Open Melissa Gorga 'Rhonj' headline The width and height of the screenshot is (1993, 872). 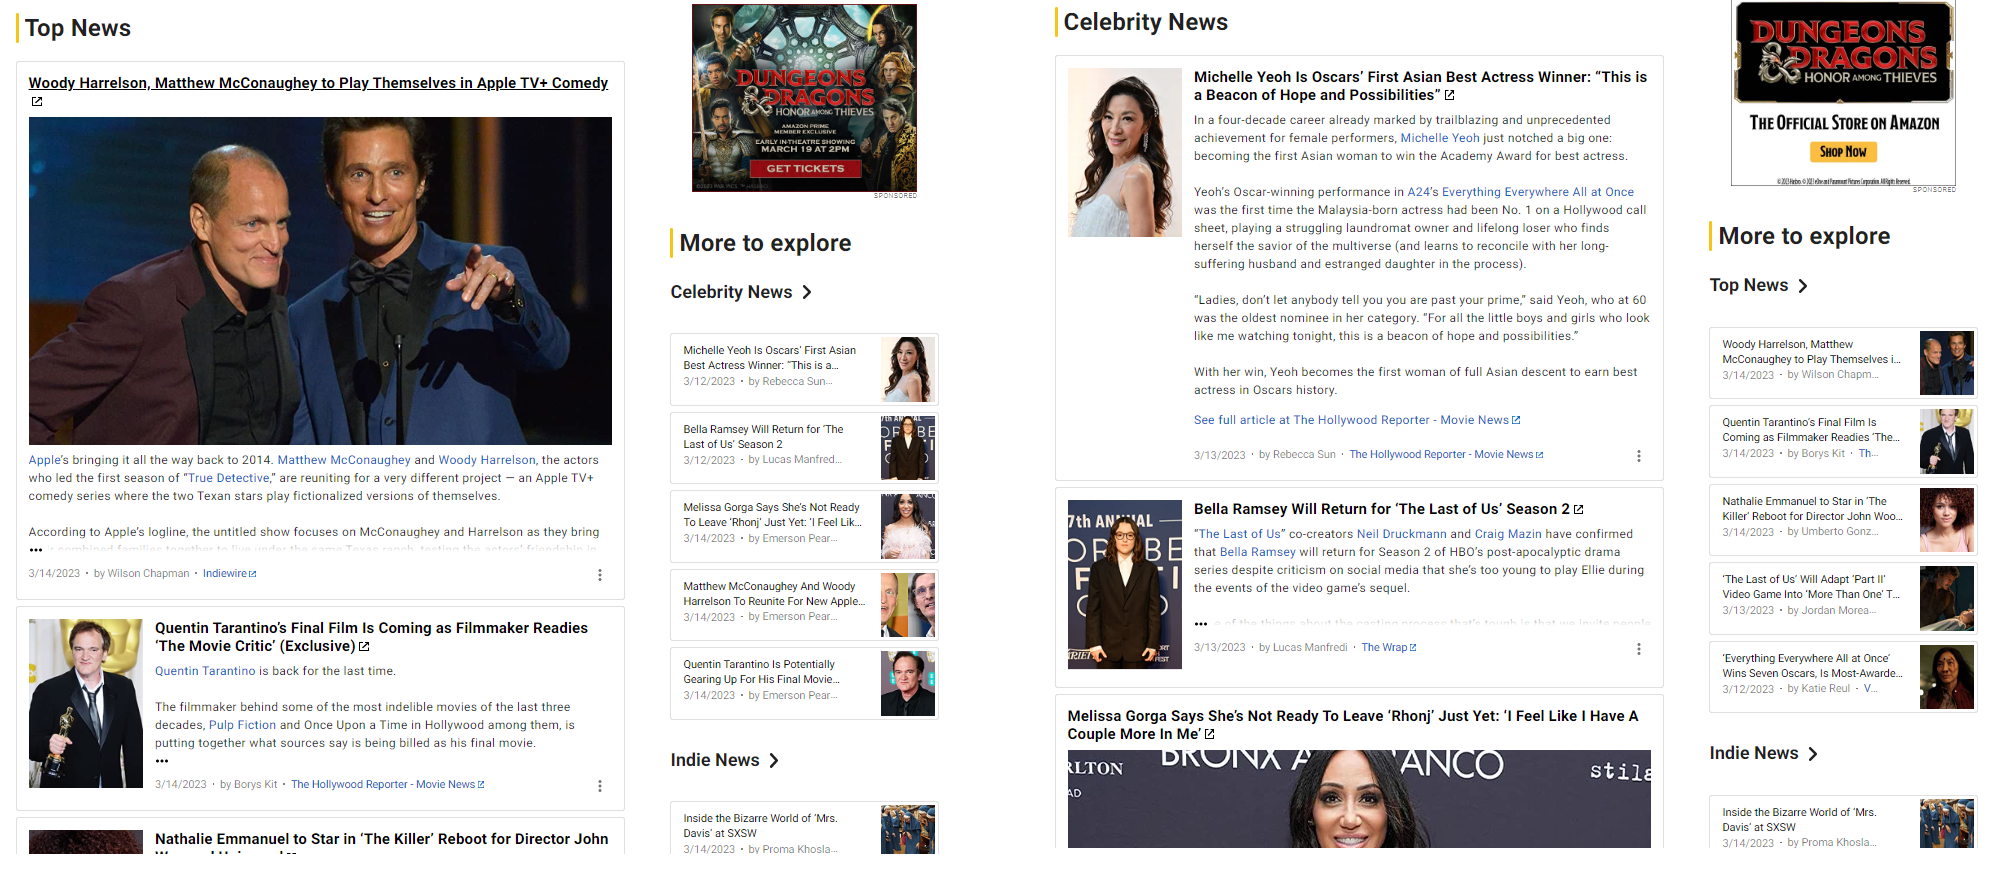click(x=1353, y=725)
